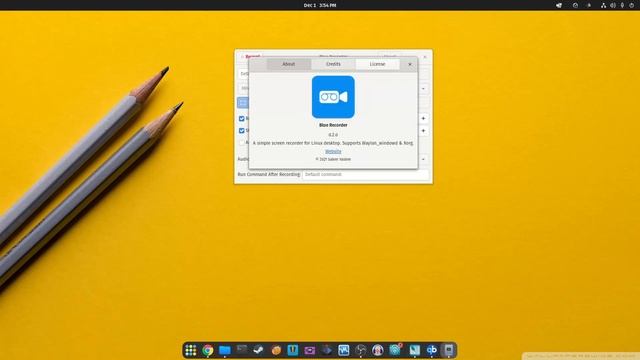Open the dark terminal icon in dock
The height and width of the screenshot is (360, 640).
(x=242, y=350)
